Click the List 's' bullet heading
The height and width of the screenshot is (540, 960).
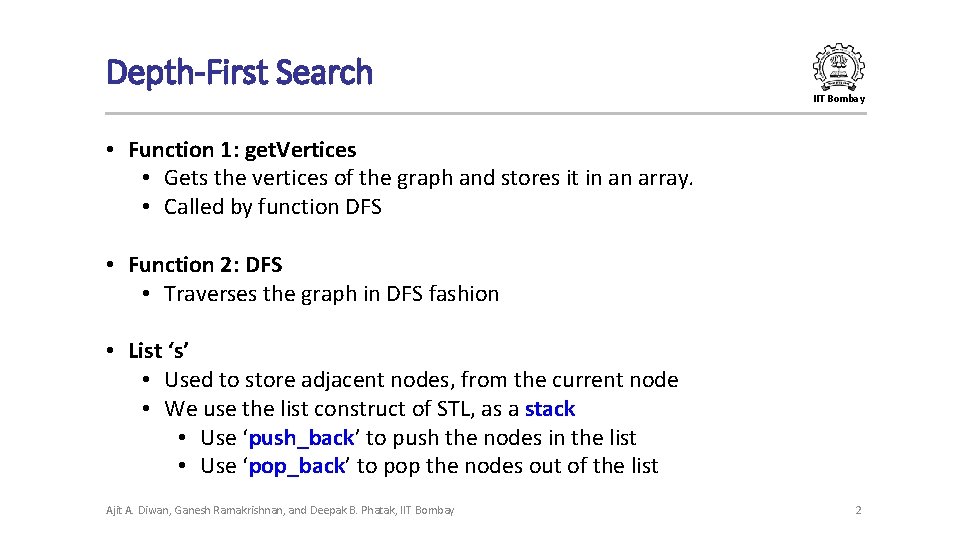tap(159, 351)
